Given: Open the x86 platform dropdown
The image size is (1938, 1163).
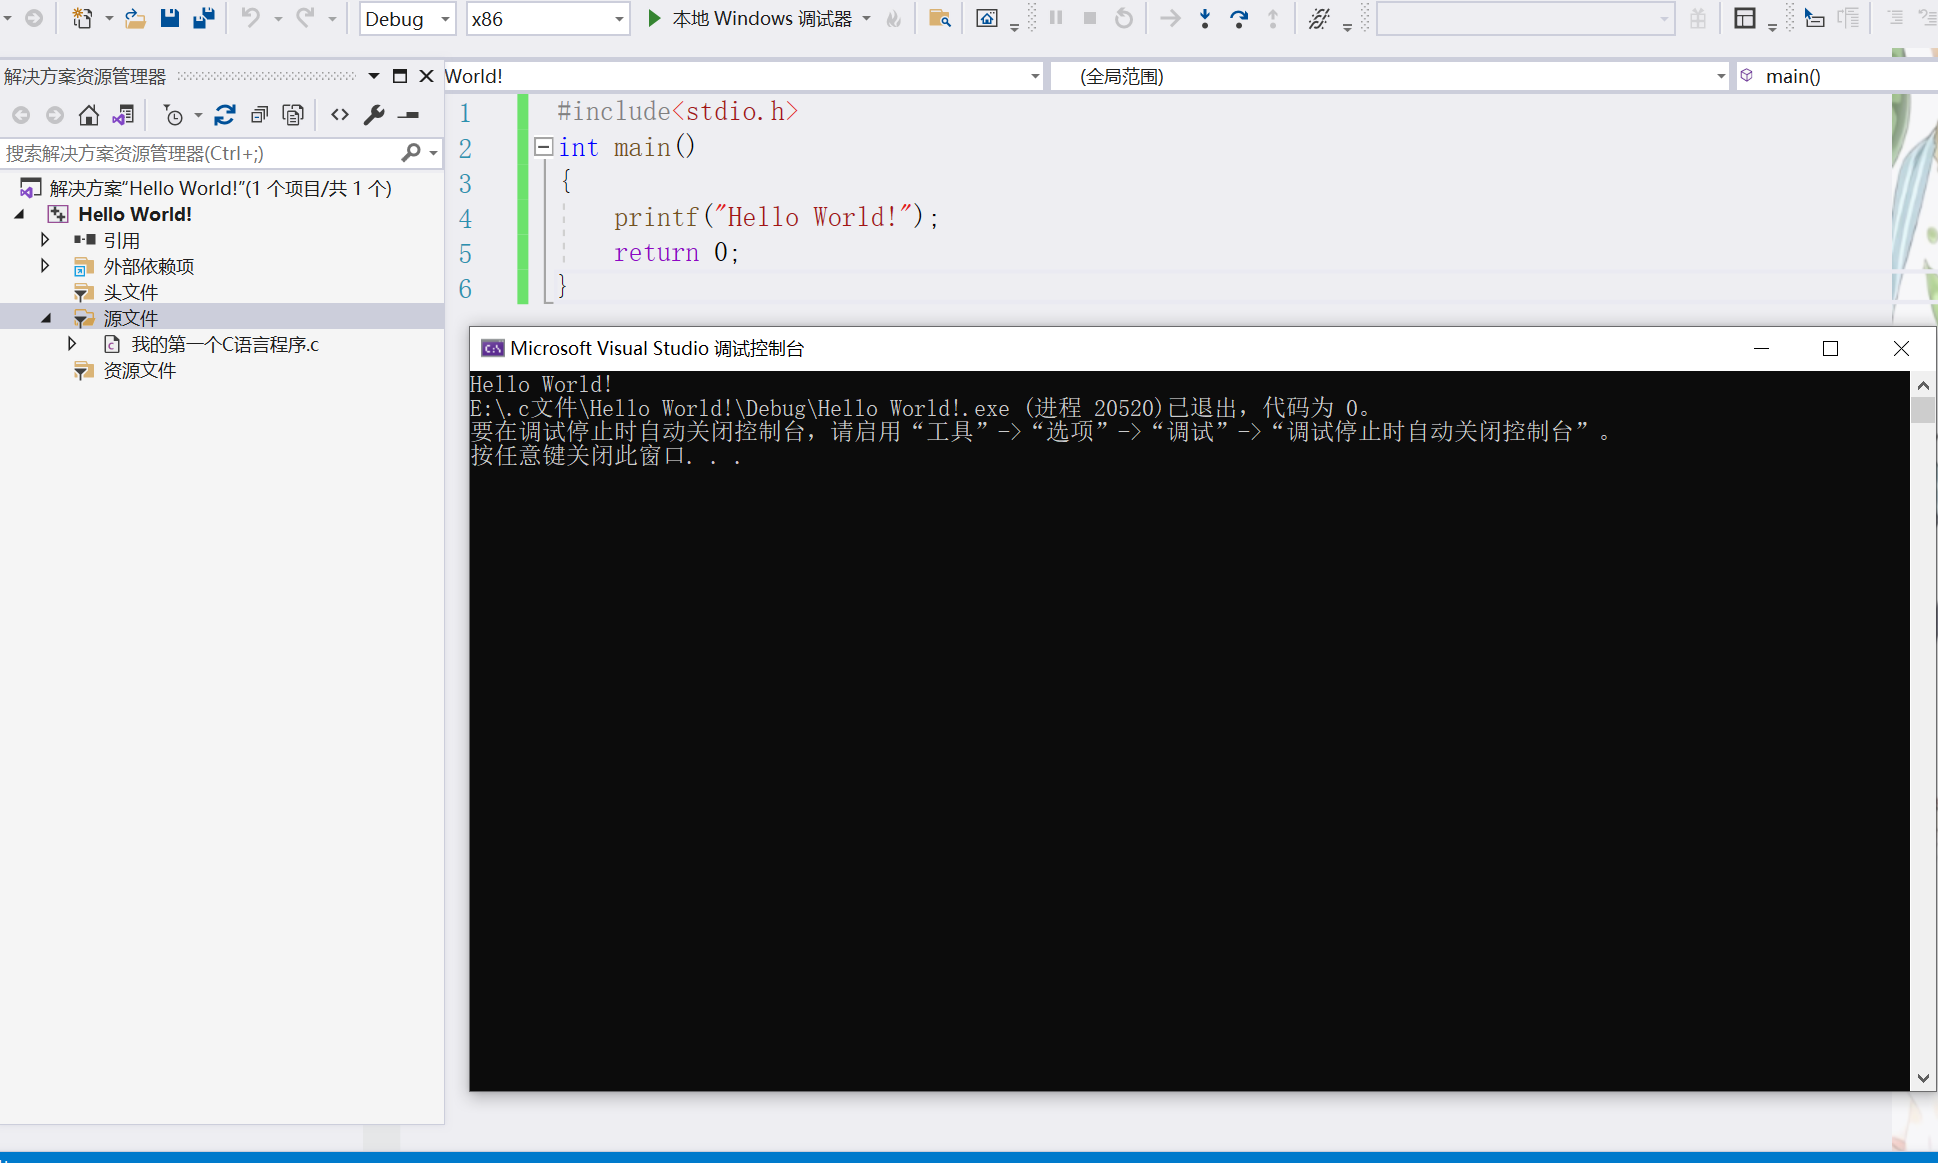Looking at the screenshot, I should [547, 19].
